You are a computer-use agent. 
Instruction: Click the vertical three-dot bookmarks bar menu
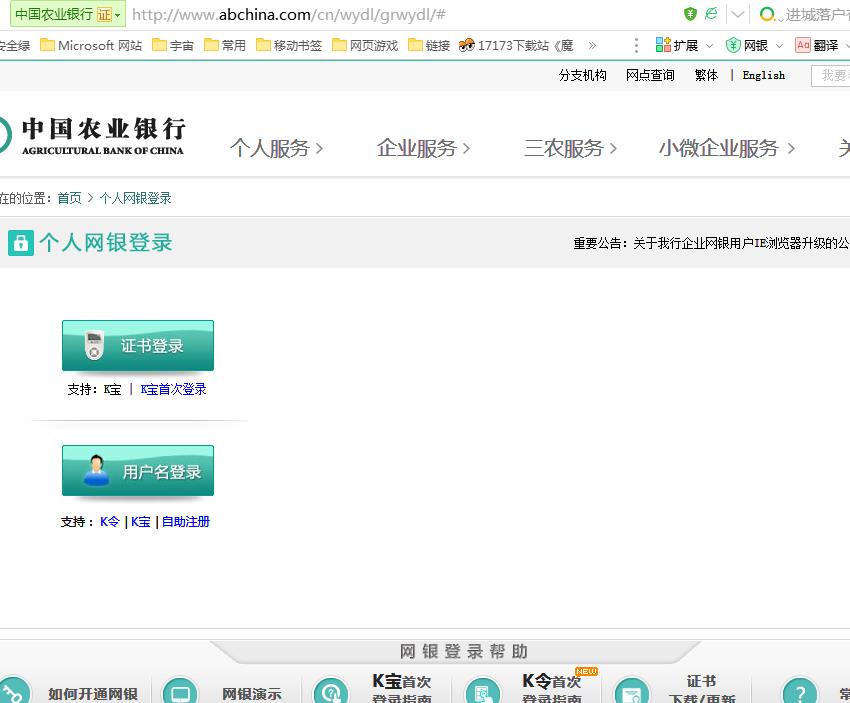(636, 45)
